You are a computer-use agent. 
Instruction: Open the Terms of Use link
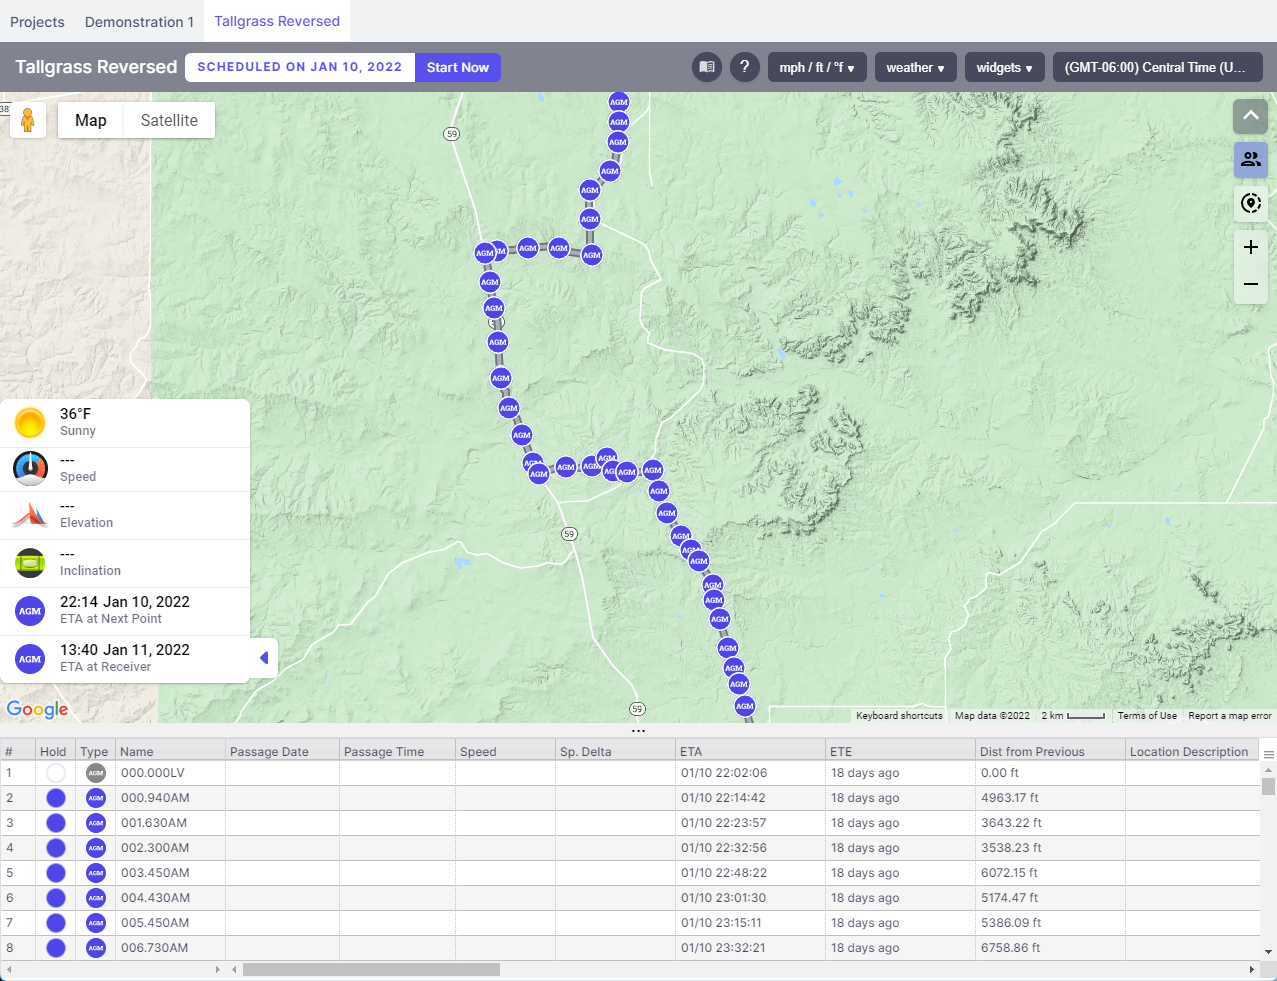(1147, 716)
